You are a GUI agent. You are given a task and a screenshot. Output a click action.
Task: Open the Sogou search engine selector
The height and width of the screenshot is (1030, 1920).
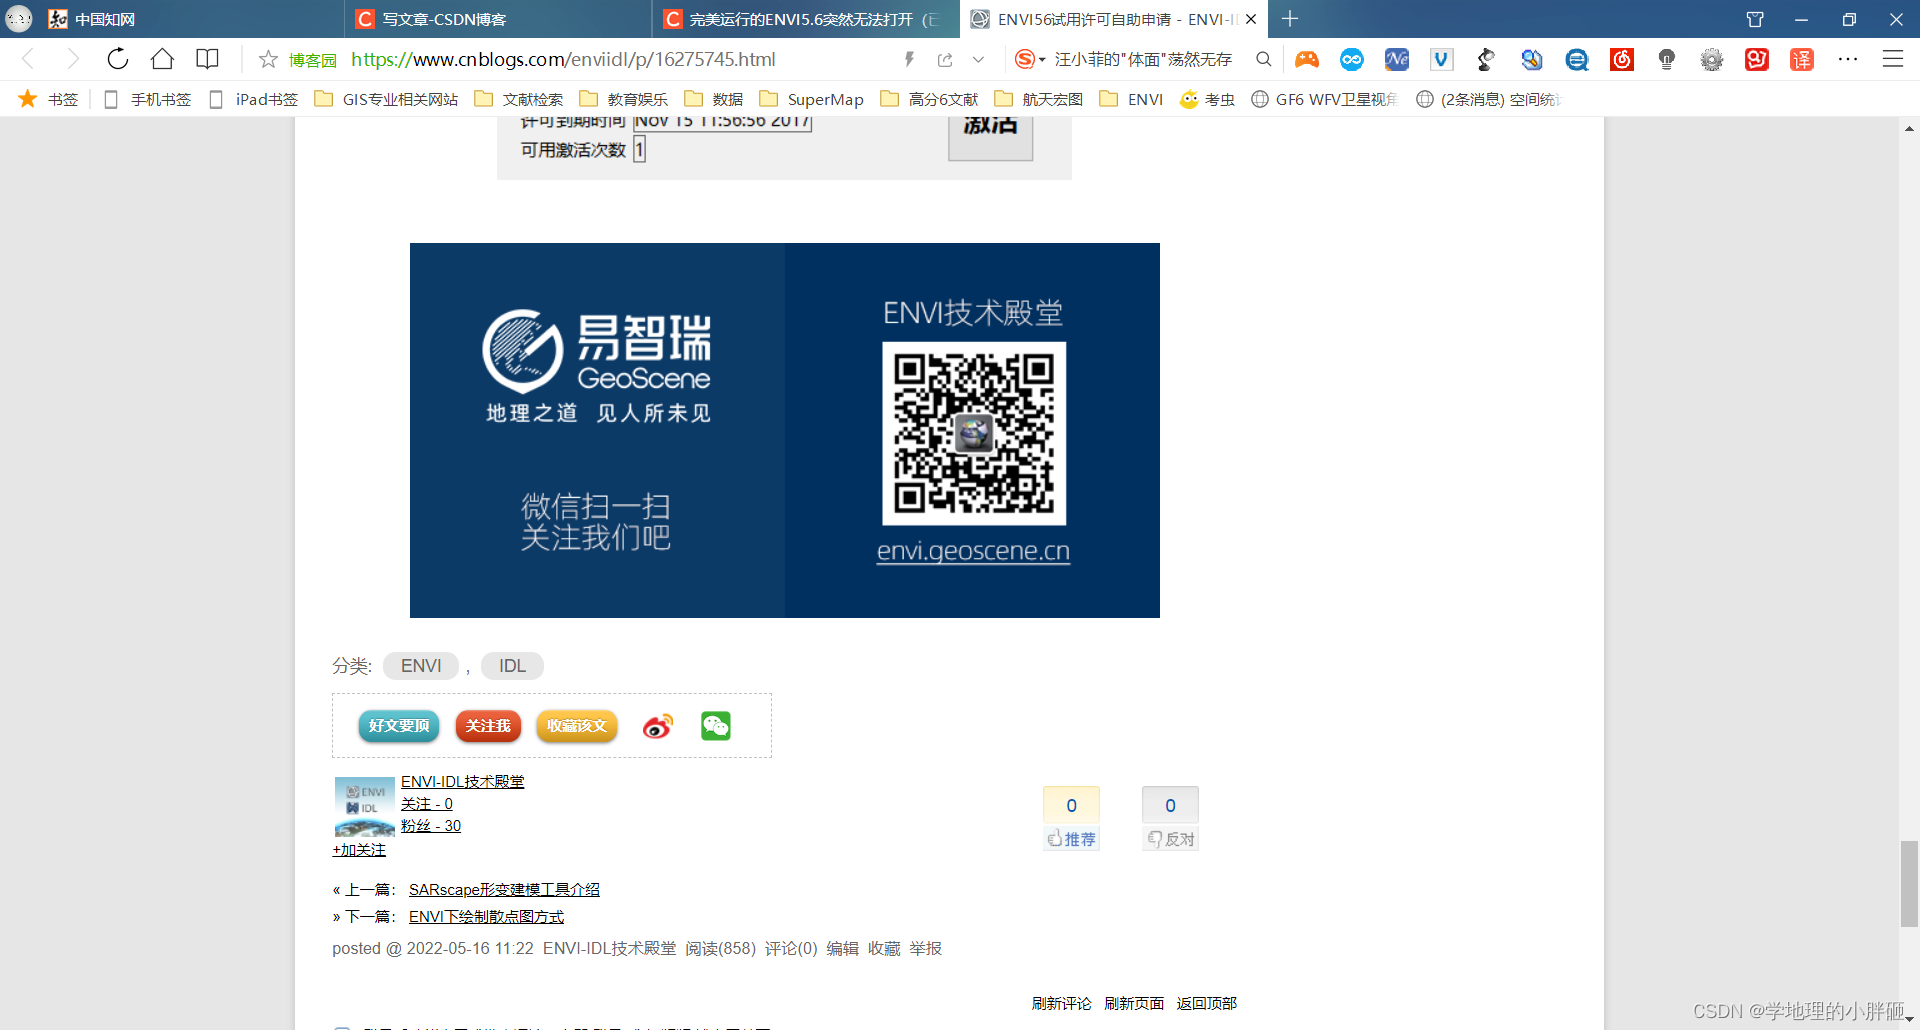tap(1029, 59)
